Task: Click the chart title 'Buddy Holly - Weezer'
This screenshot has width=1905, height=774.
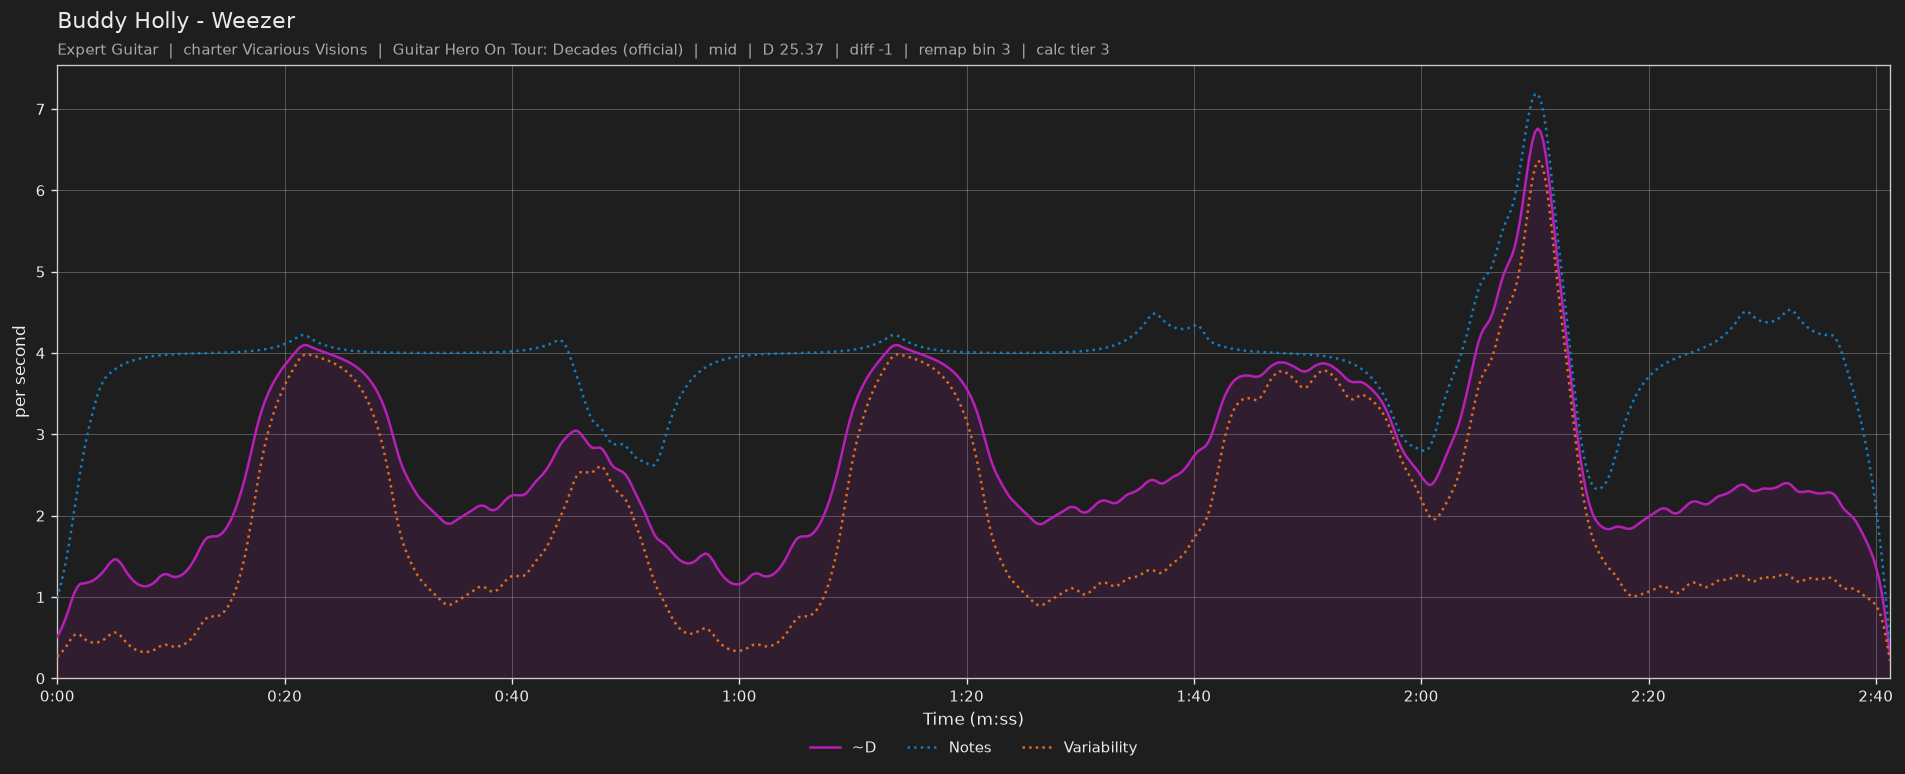Action: click(176, 20)
